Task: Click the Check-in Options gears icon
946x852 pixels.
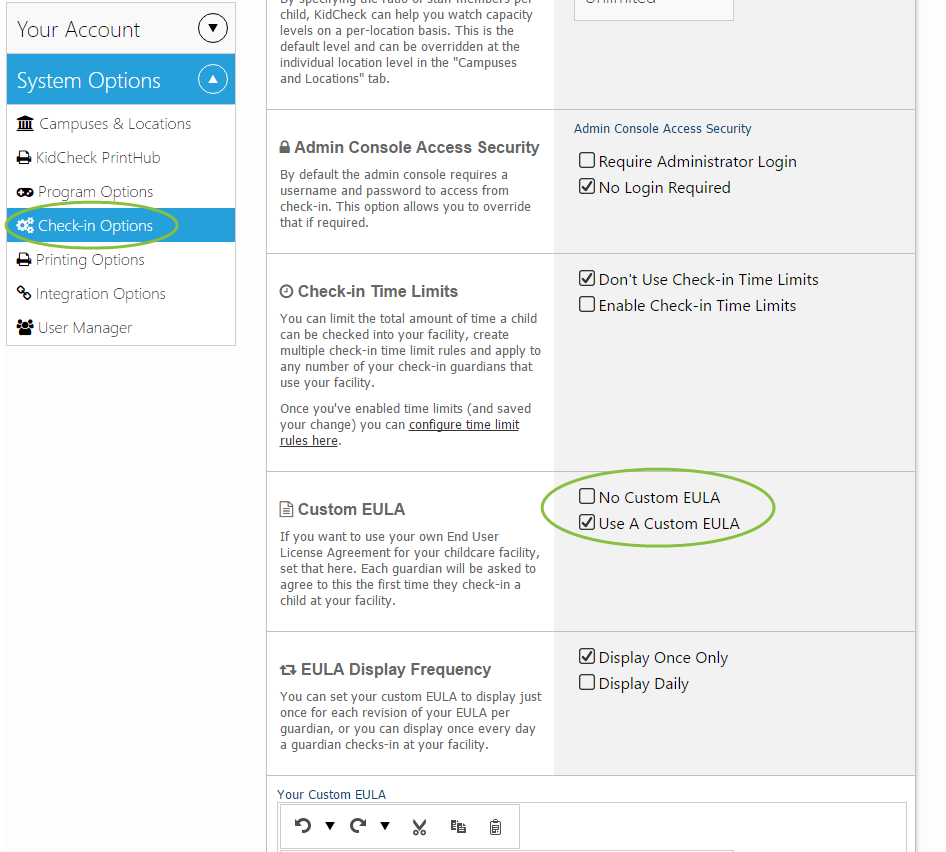Action: 24,225
